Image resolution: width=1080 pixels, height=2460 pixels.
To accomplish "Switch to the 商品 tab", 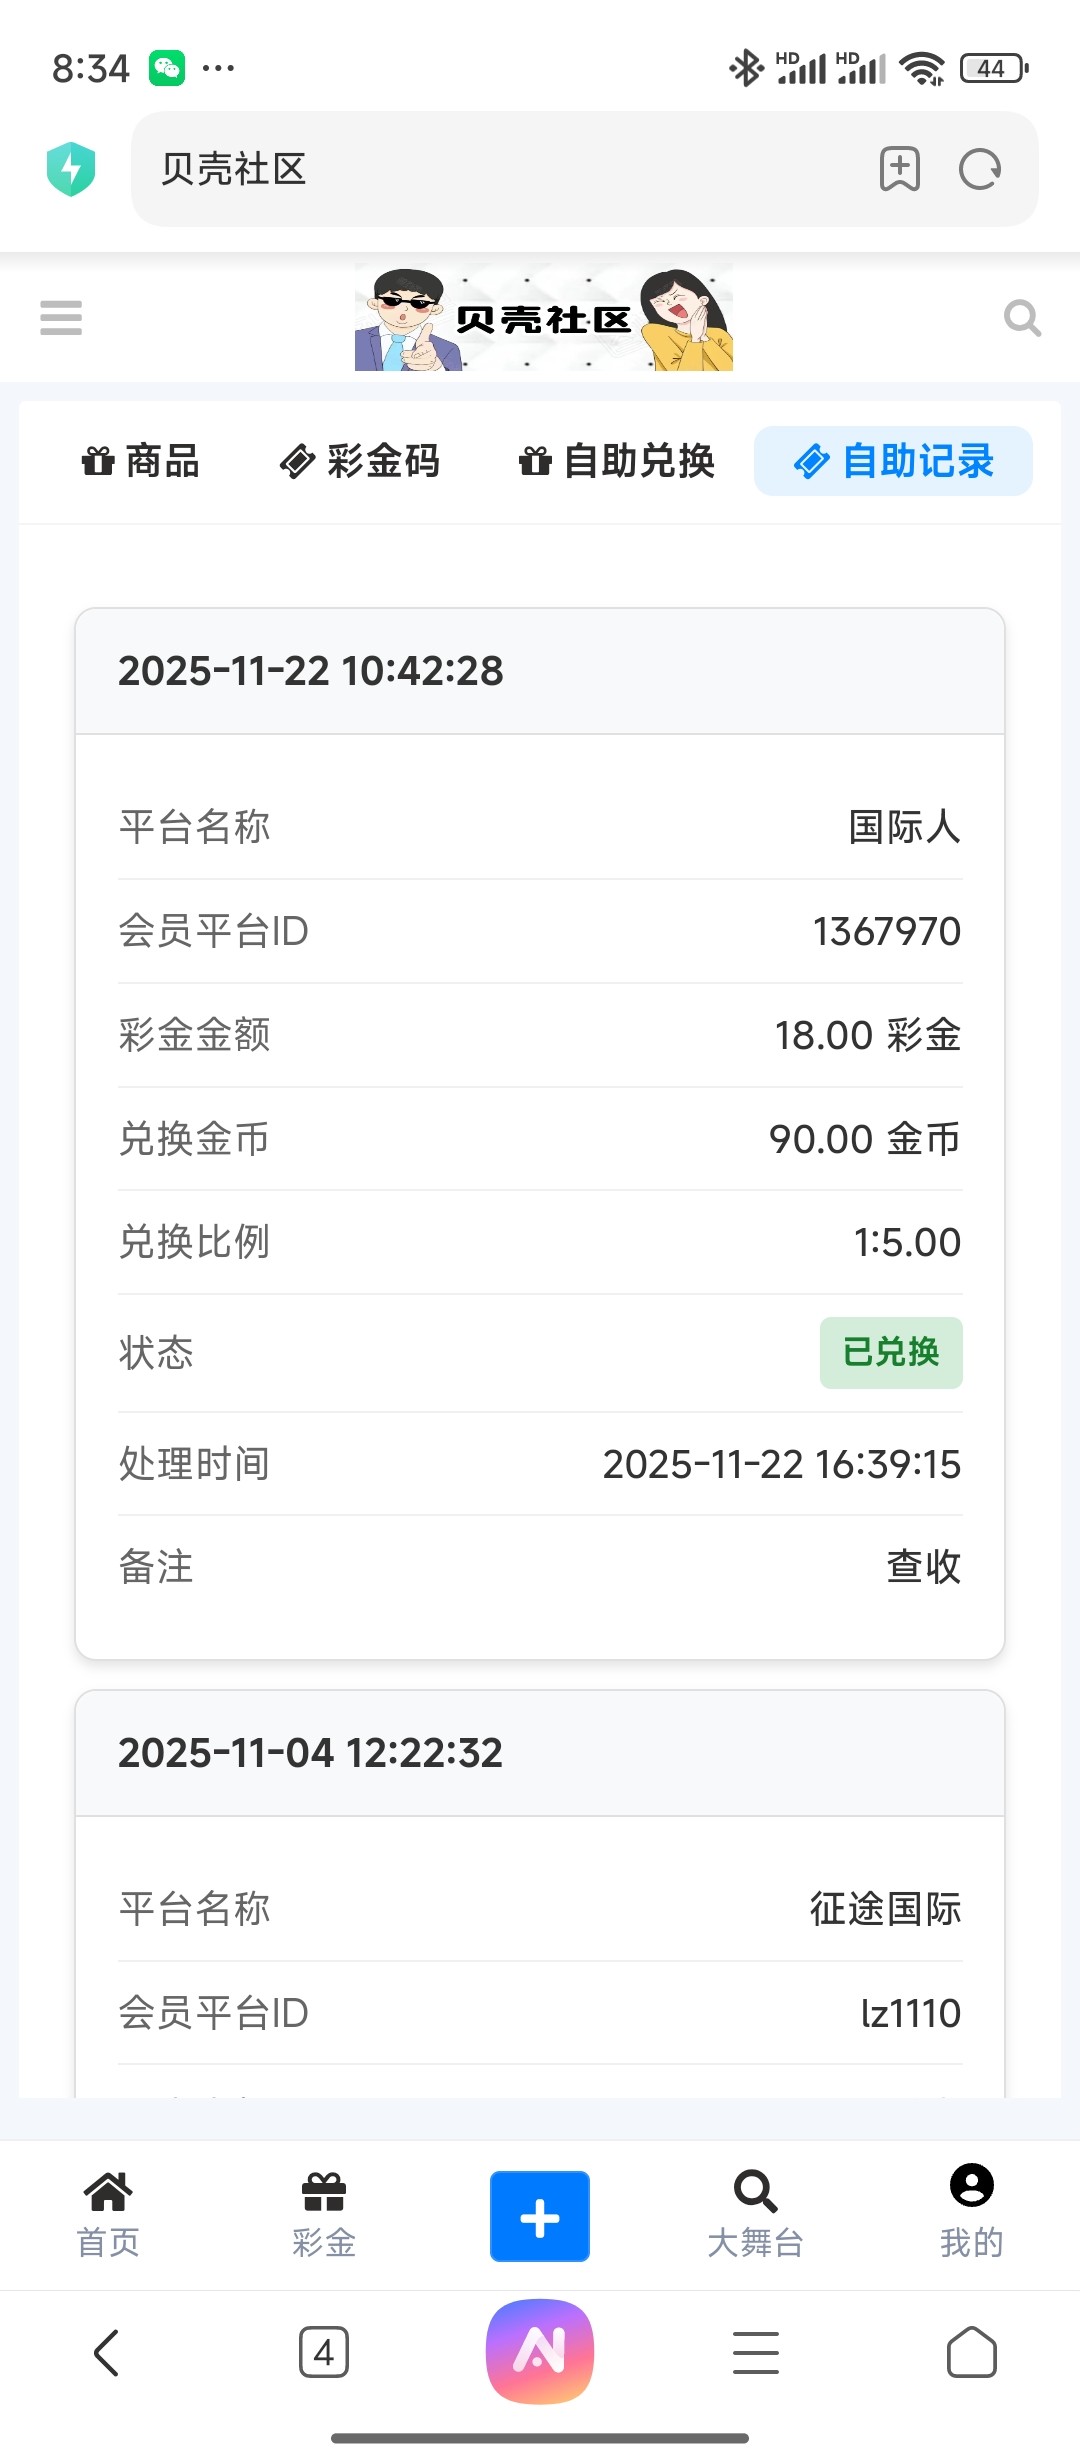I will (141, 461).
